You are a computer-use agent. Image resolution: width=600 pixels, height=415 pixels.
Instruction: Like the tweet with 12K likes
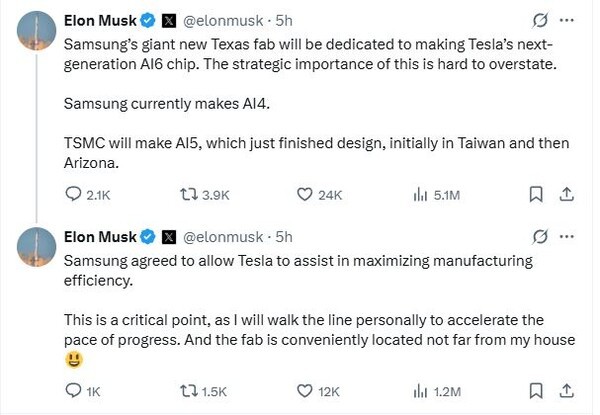[x=305, y=391]
